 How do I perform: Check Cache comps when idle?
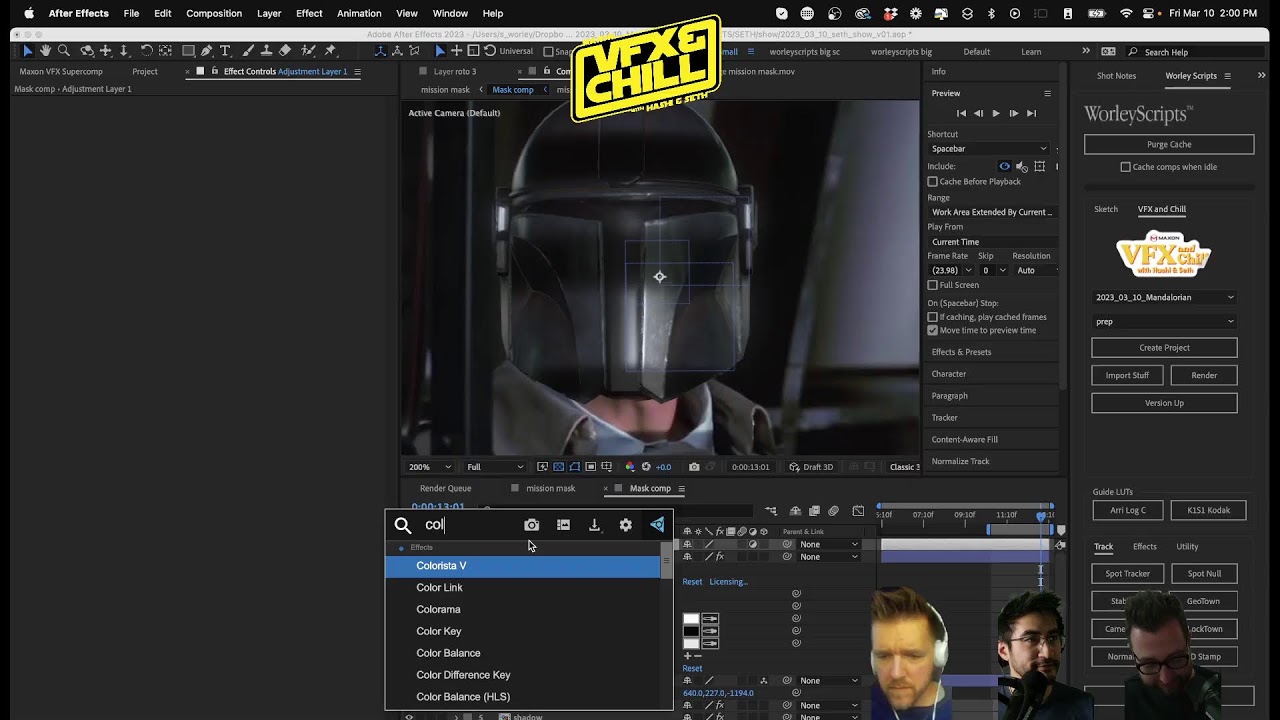(x=1125, y=167)
